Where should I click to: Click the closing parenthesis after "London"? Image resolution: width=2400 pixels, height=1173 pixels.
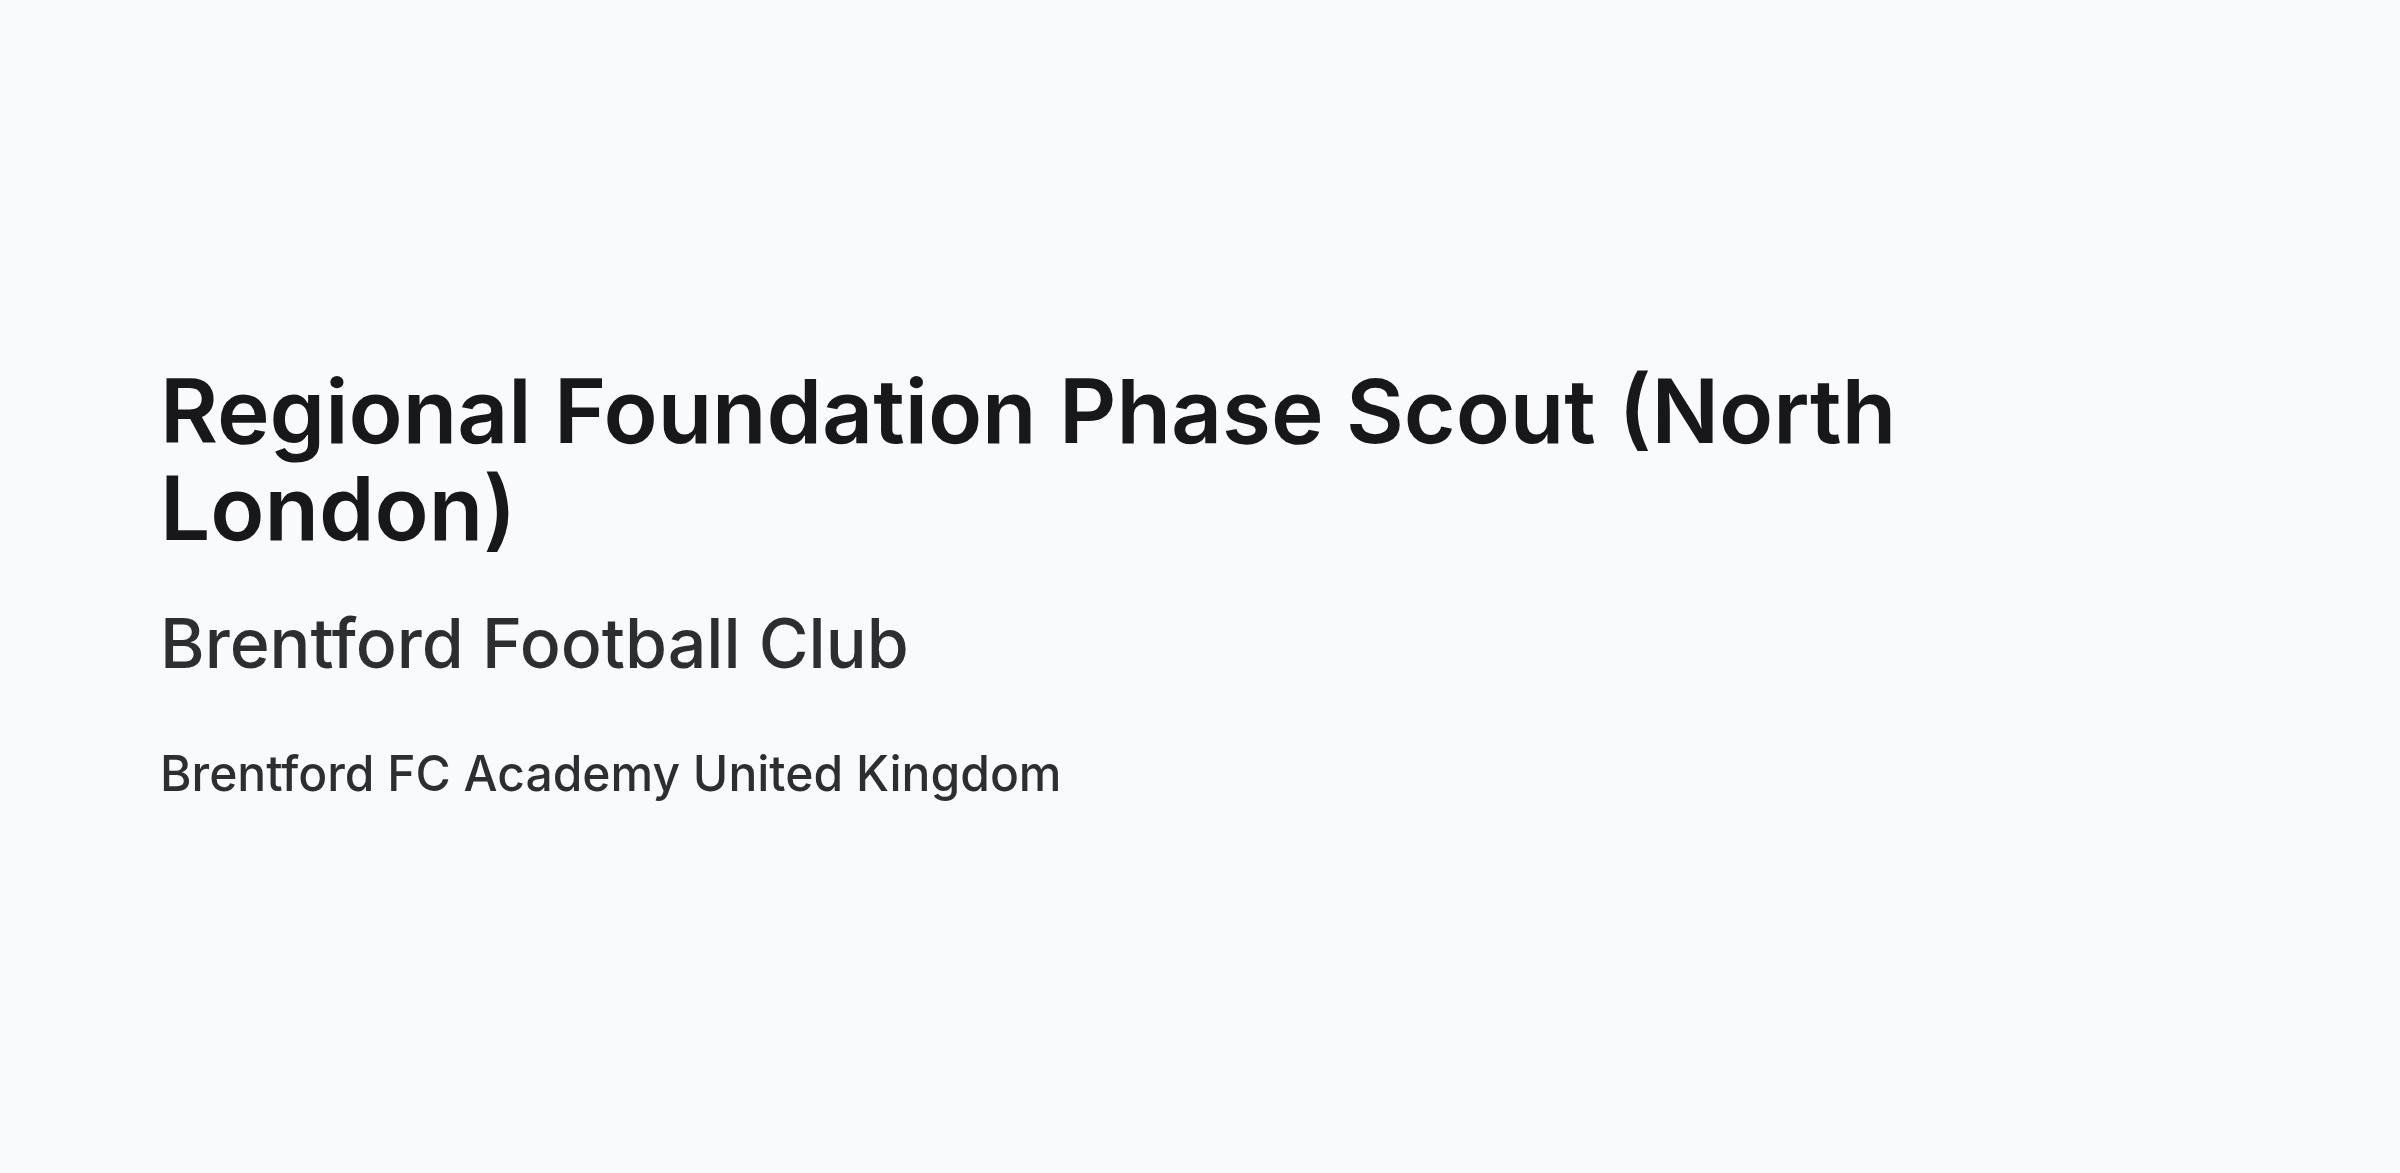(x=501, y=510)
